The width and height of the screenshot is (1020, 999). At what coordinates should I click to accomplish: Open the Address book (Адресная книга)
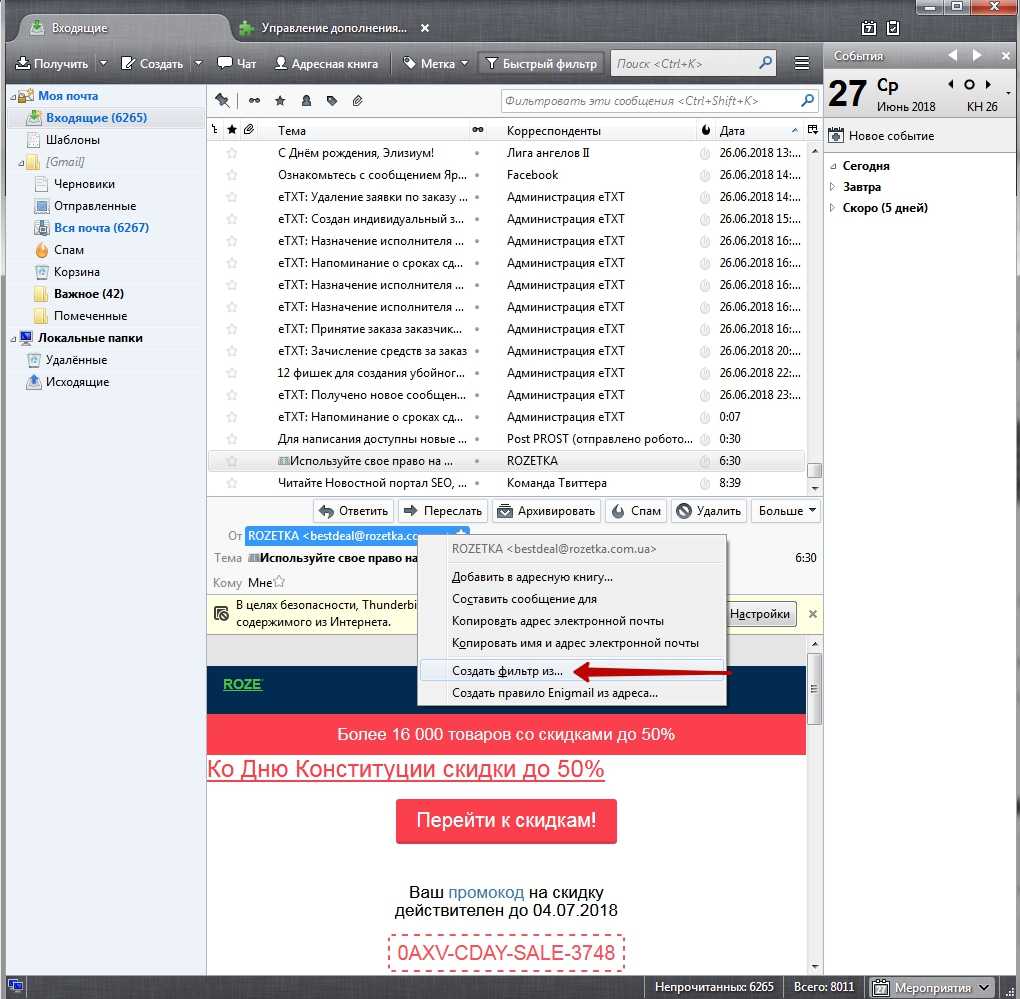coord(326,63)
